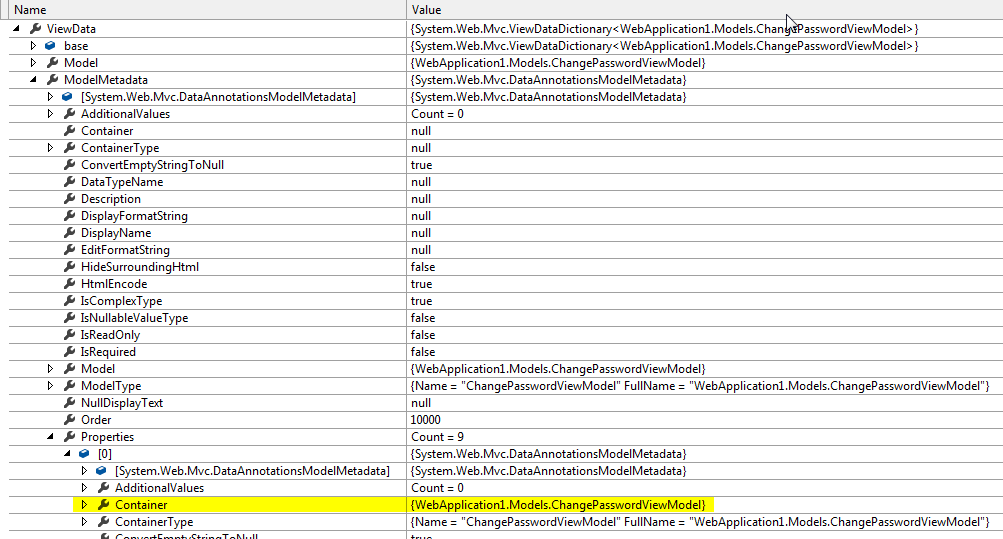The width and height of the screenshot is (1003, 539).
Task: Click the Order value 10000
Action: (425, 420)
